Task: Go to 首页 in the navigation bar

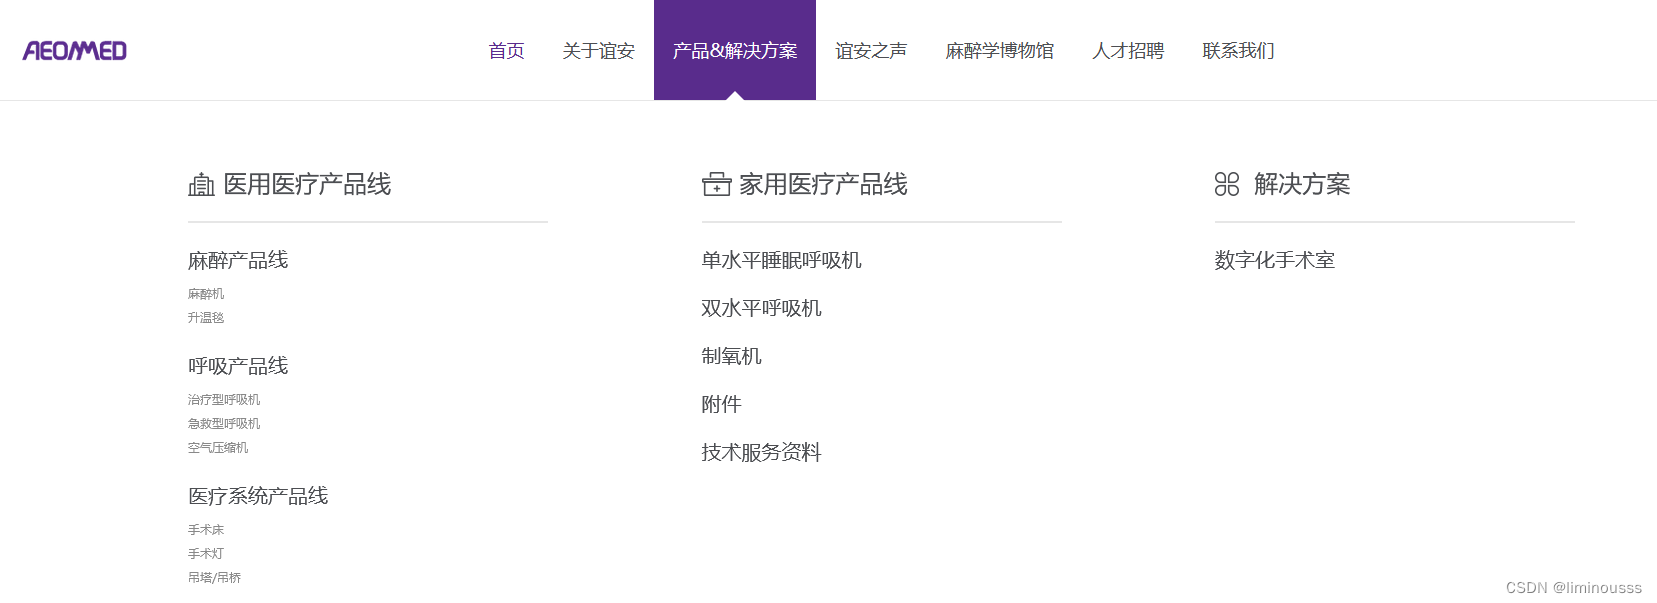Action: point(506,50)
